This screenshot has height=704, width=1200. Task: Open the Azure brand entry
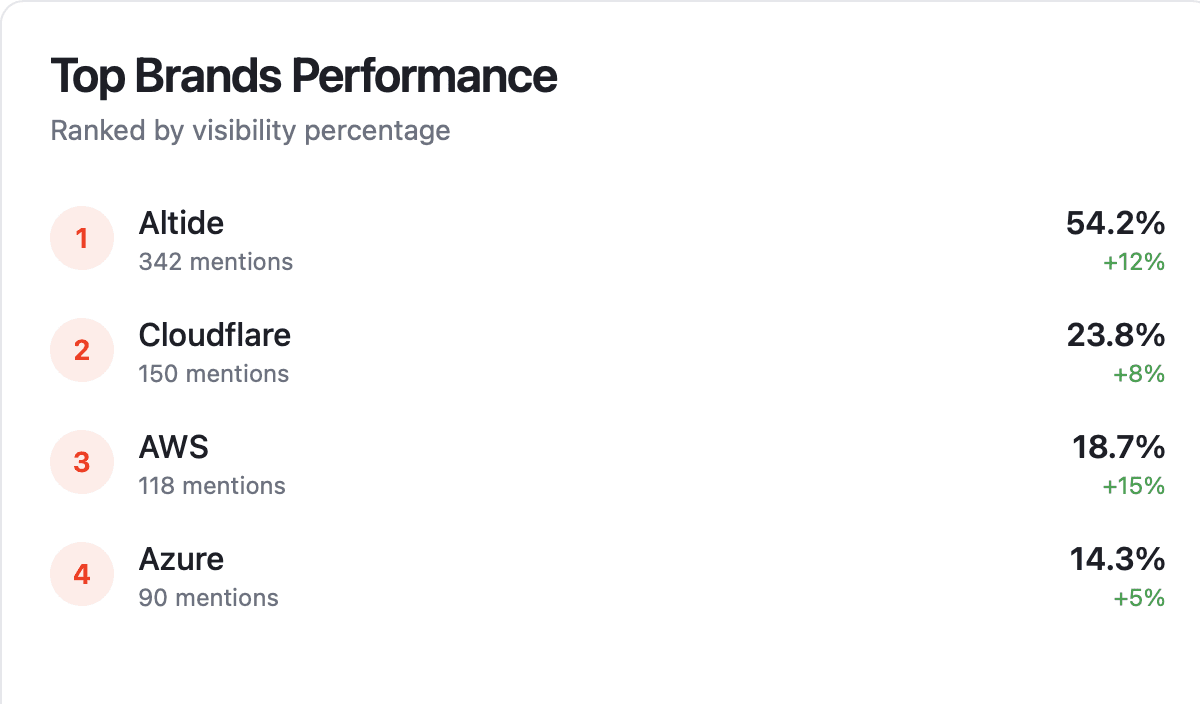181,559
